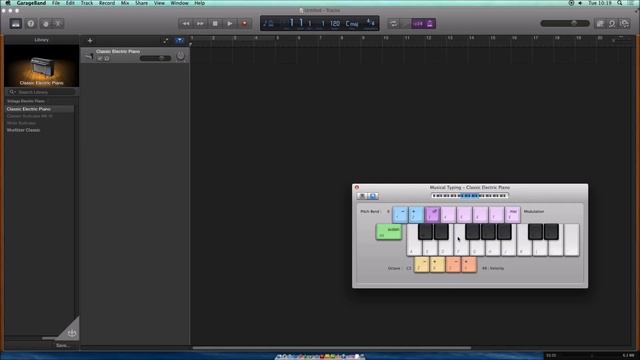640x360 pixels.
Task: Open the Mix menu
Action: 125,3
